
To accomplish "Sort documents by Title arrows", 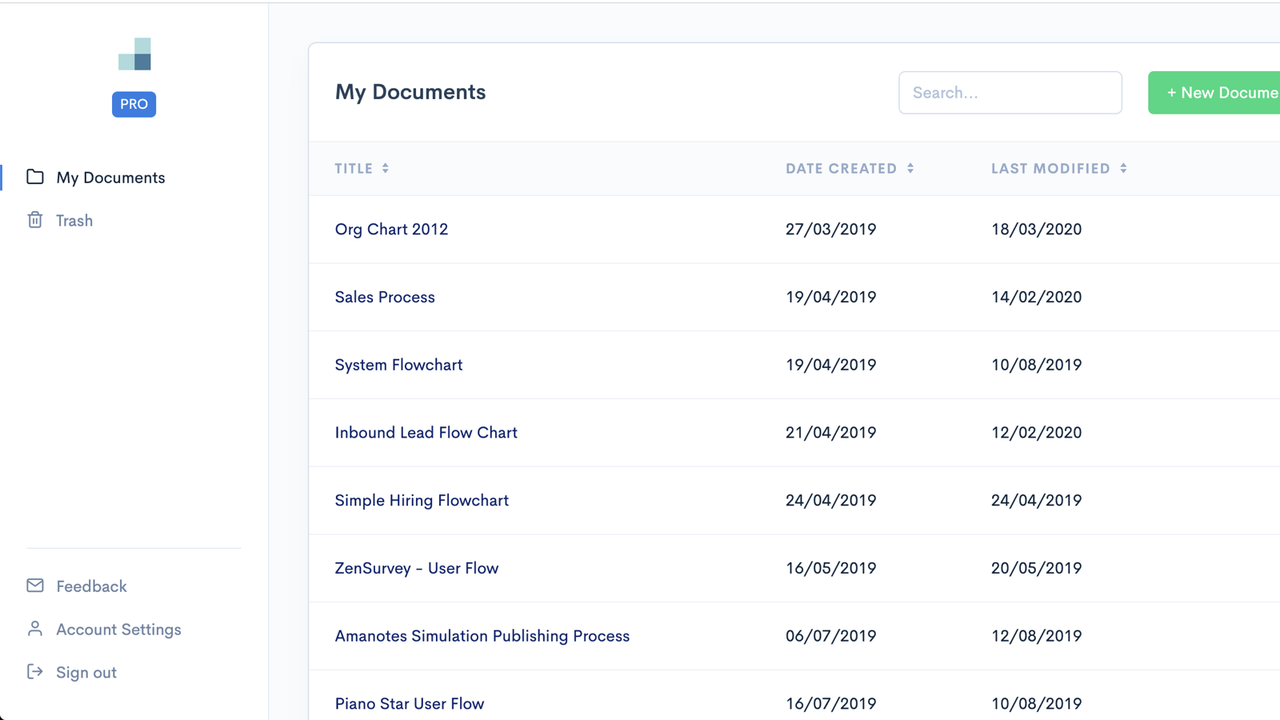I will click(385, 168).
